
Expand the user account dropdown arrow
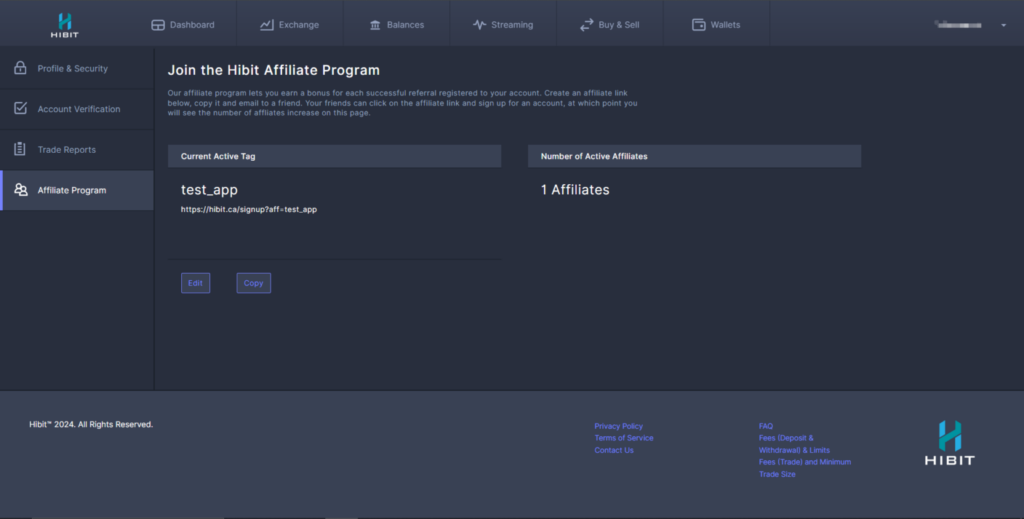click(x=1004, y=25)
